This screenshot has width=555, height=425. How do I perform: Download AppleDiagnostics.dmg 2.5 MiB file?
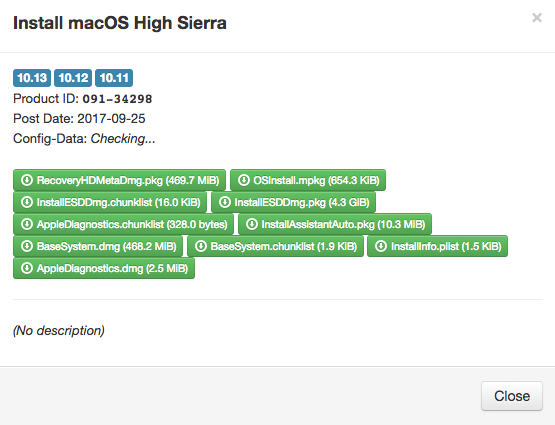(x=104, y=268)
